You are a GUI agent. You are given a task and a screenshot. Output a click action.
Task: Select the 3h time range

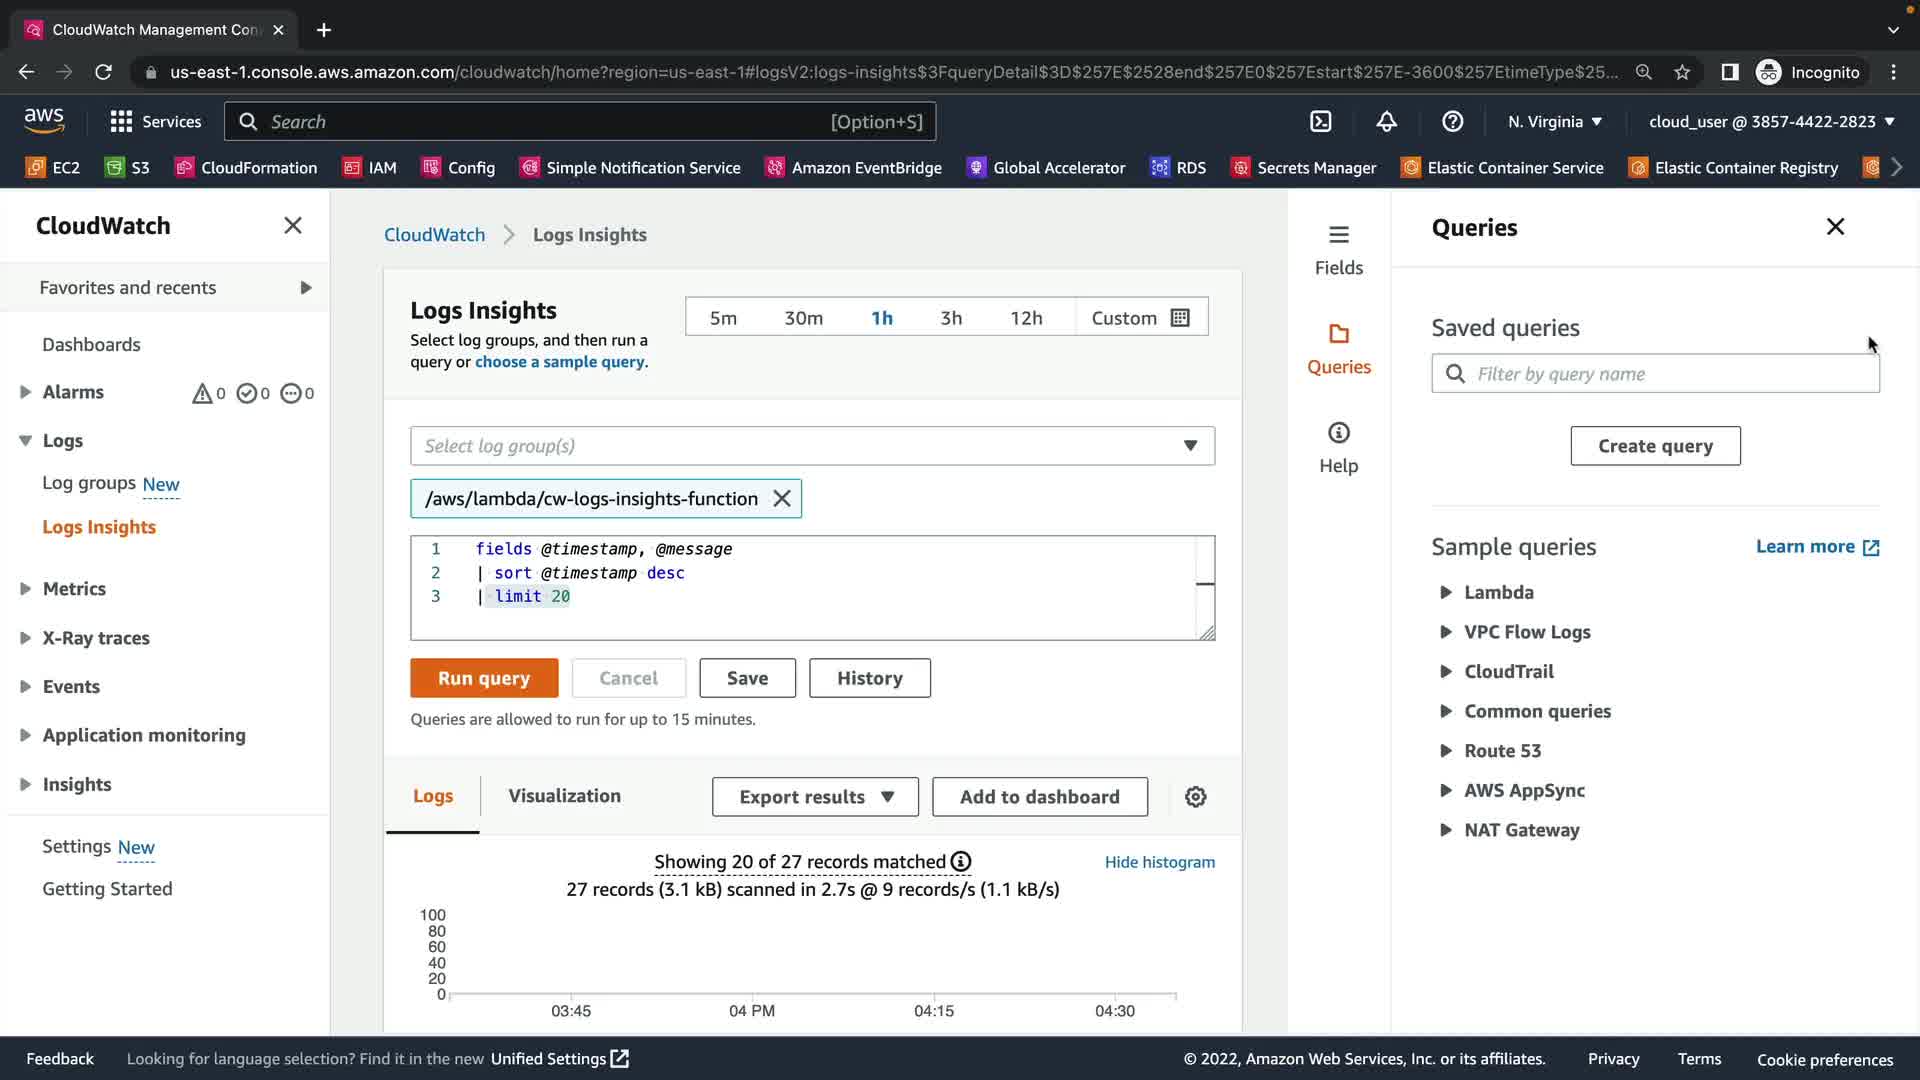(x=950, y=318)
